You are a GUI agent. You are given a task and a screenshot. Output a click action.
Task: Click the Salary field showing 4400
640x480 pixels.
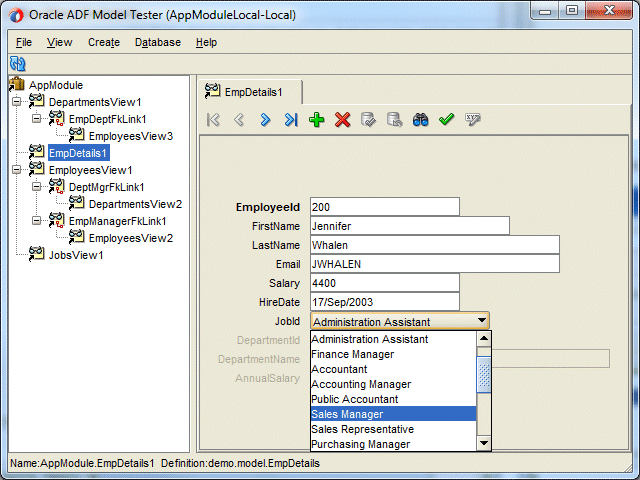click(x=384, y=283)
